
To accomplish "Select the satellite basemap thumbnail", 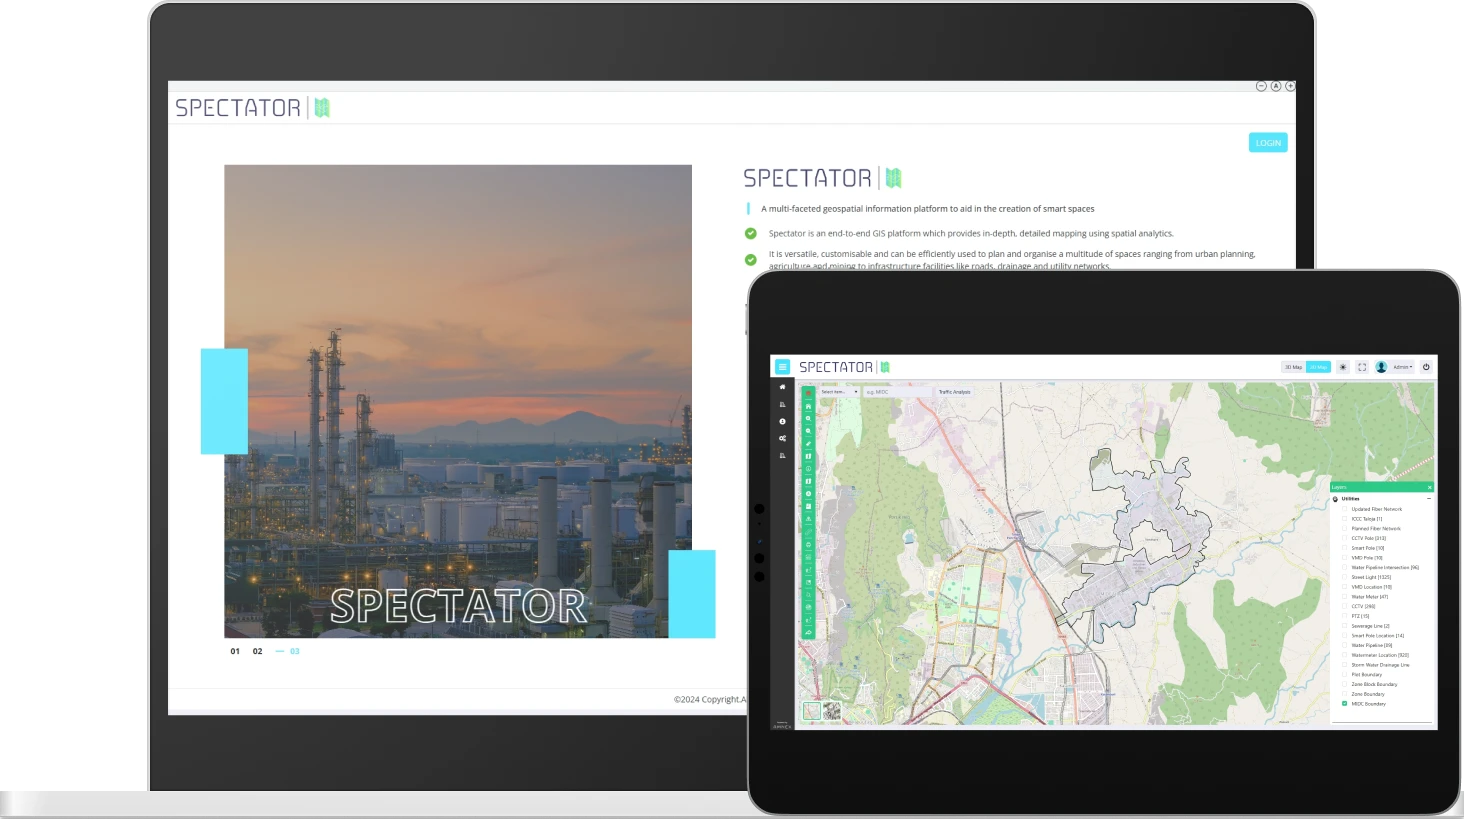I will [x=832, y=711].
